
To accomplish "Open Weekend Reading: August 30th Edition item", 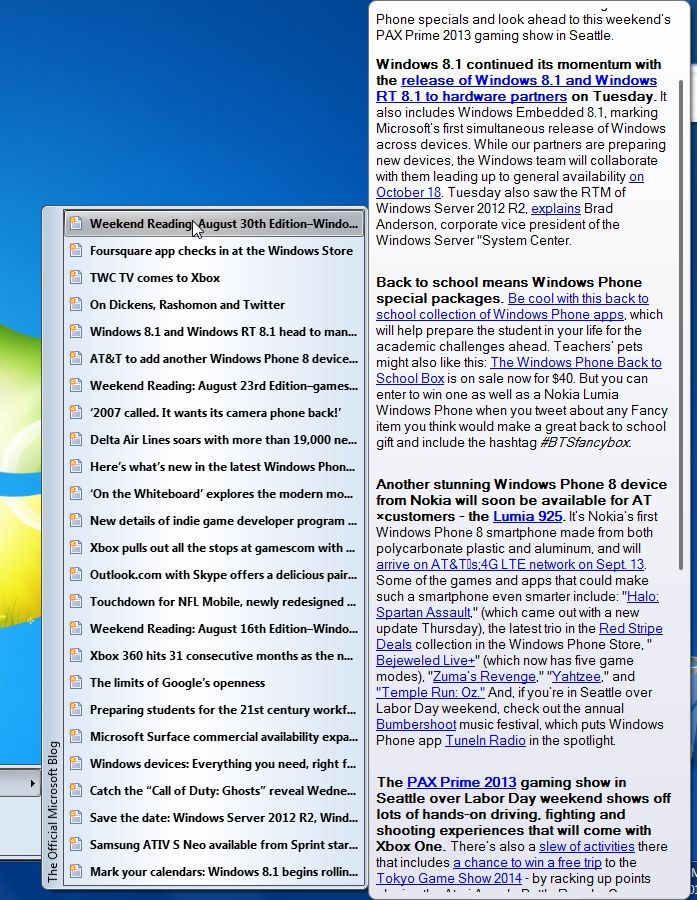I will click(214, 223).
